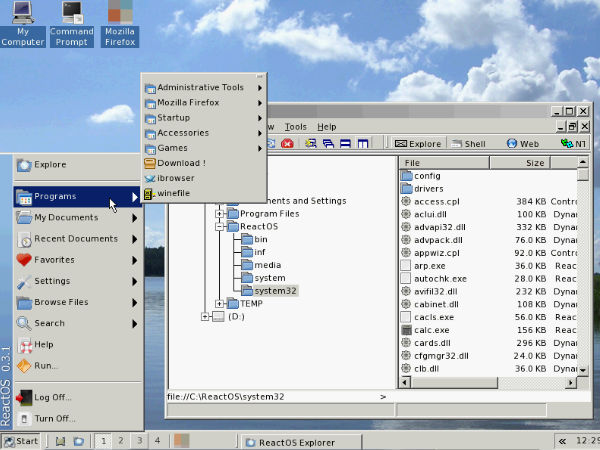Expand the (D:) drive node

[205, 316]
